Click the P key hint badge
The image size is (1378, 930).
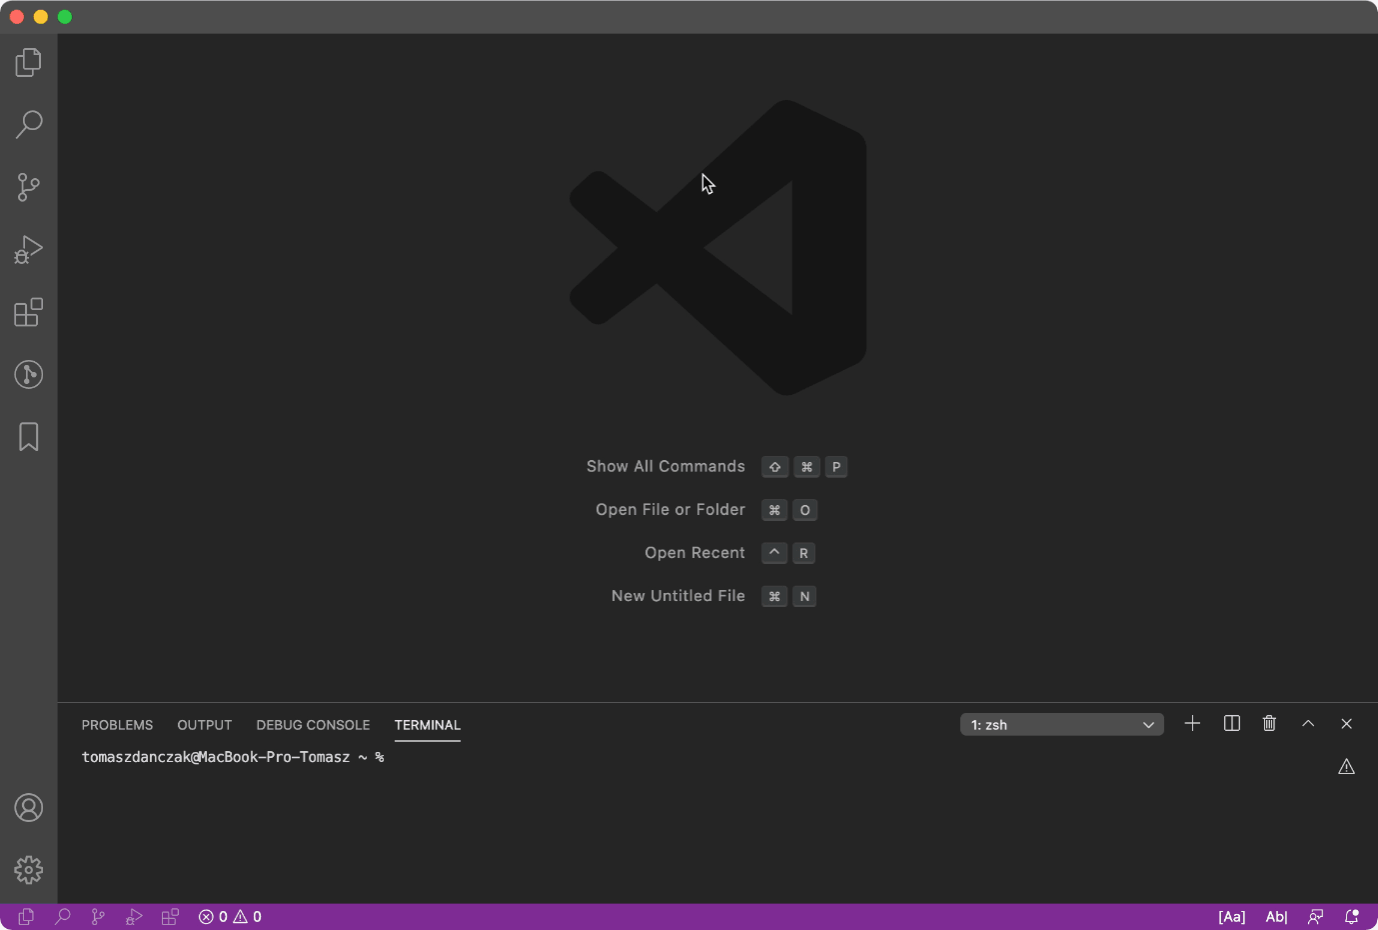(836, 467)
